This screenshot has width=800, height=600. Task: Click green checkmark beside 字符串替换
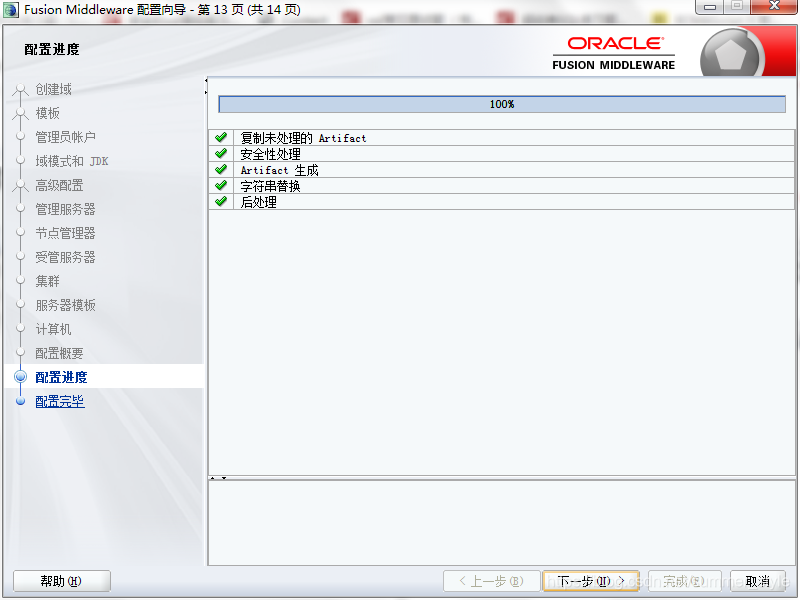pos(221,185)
